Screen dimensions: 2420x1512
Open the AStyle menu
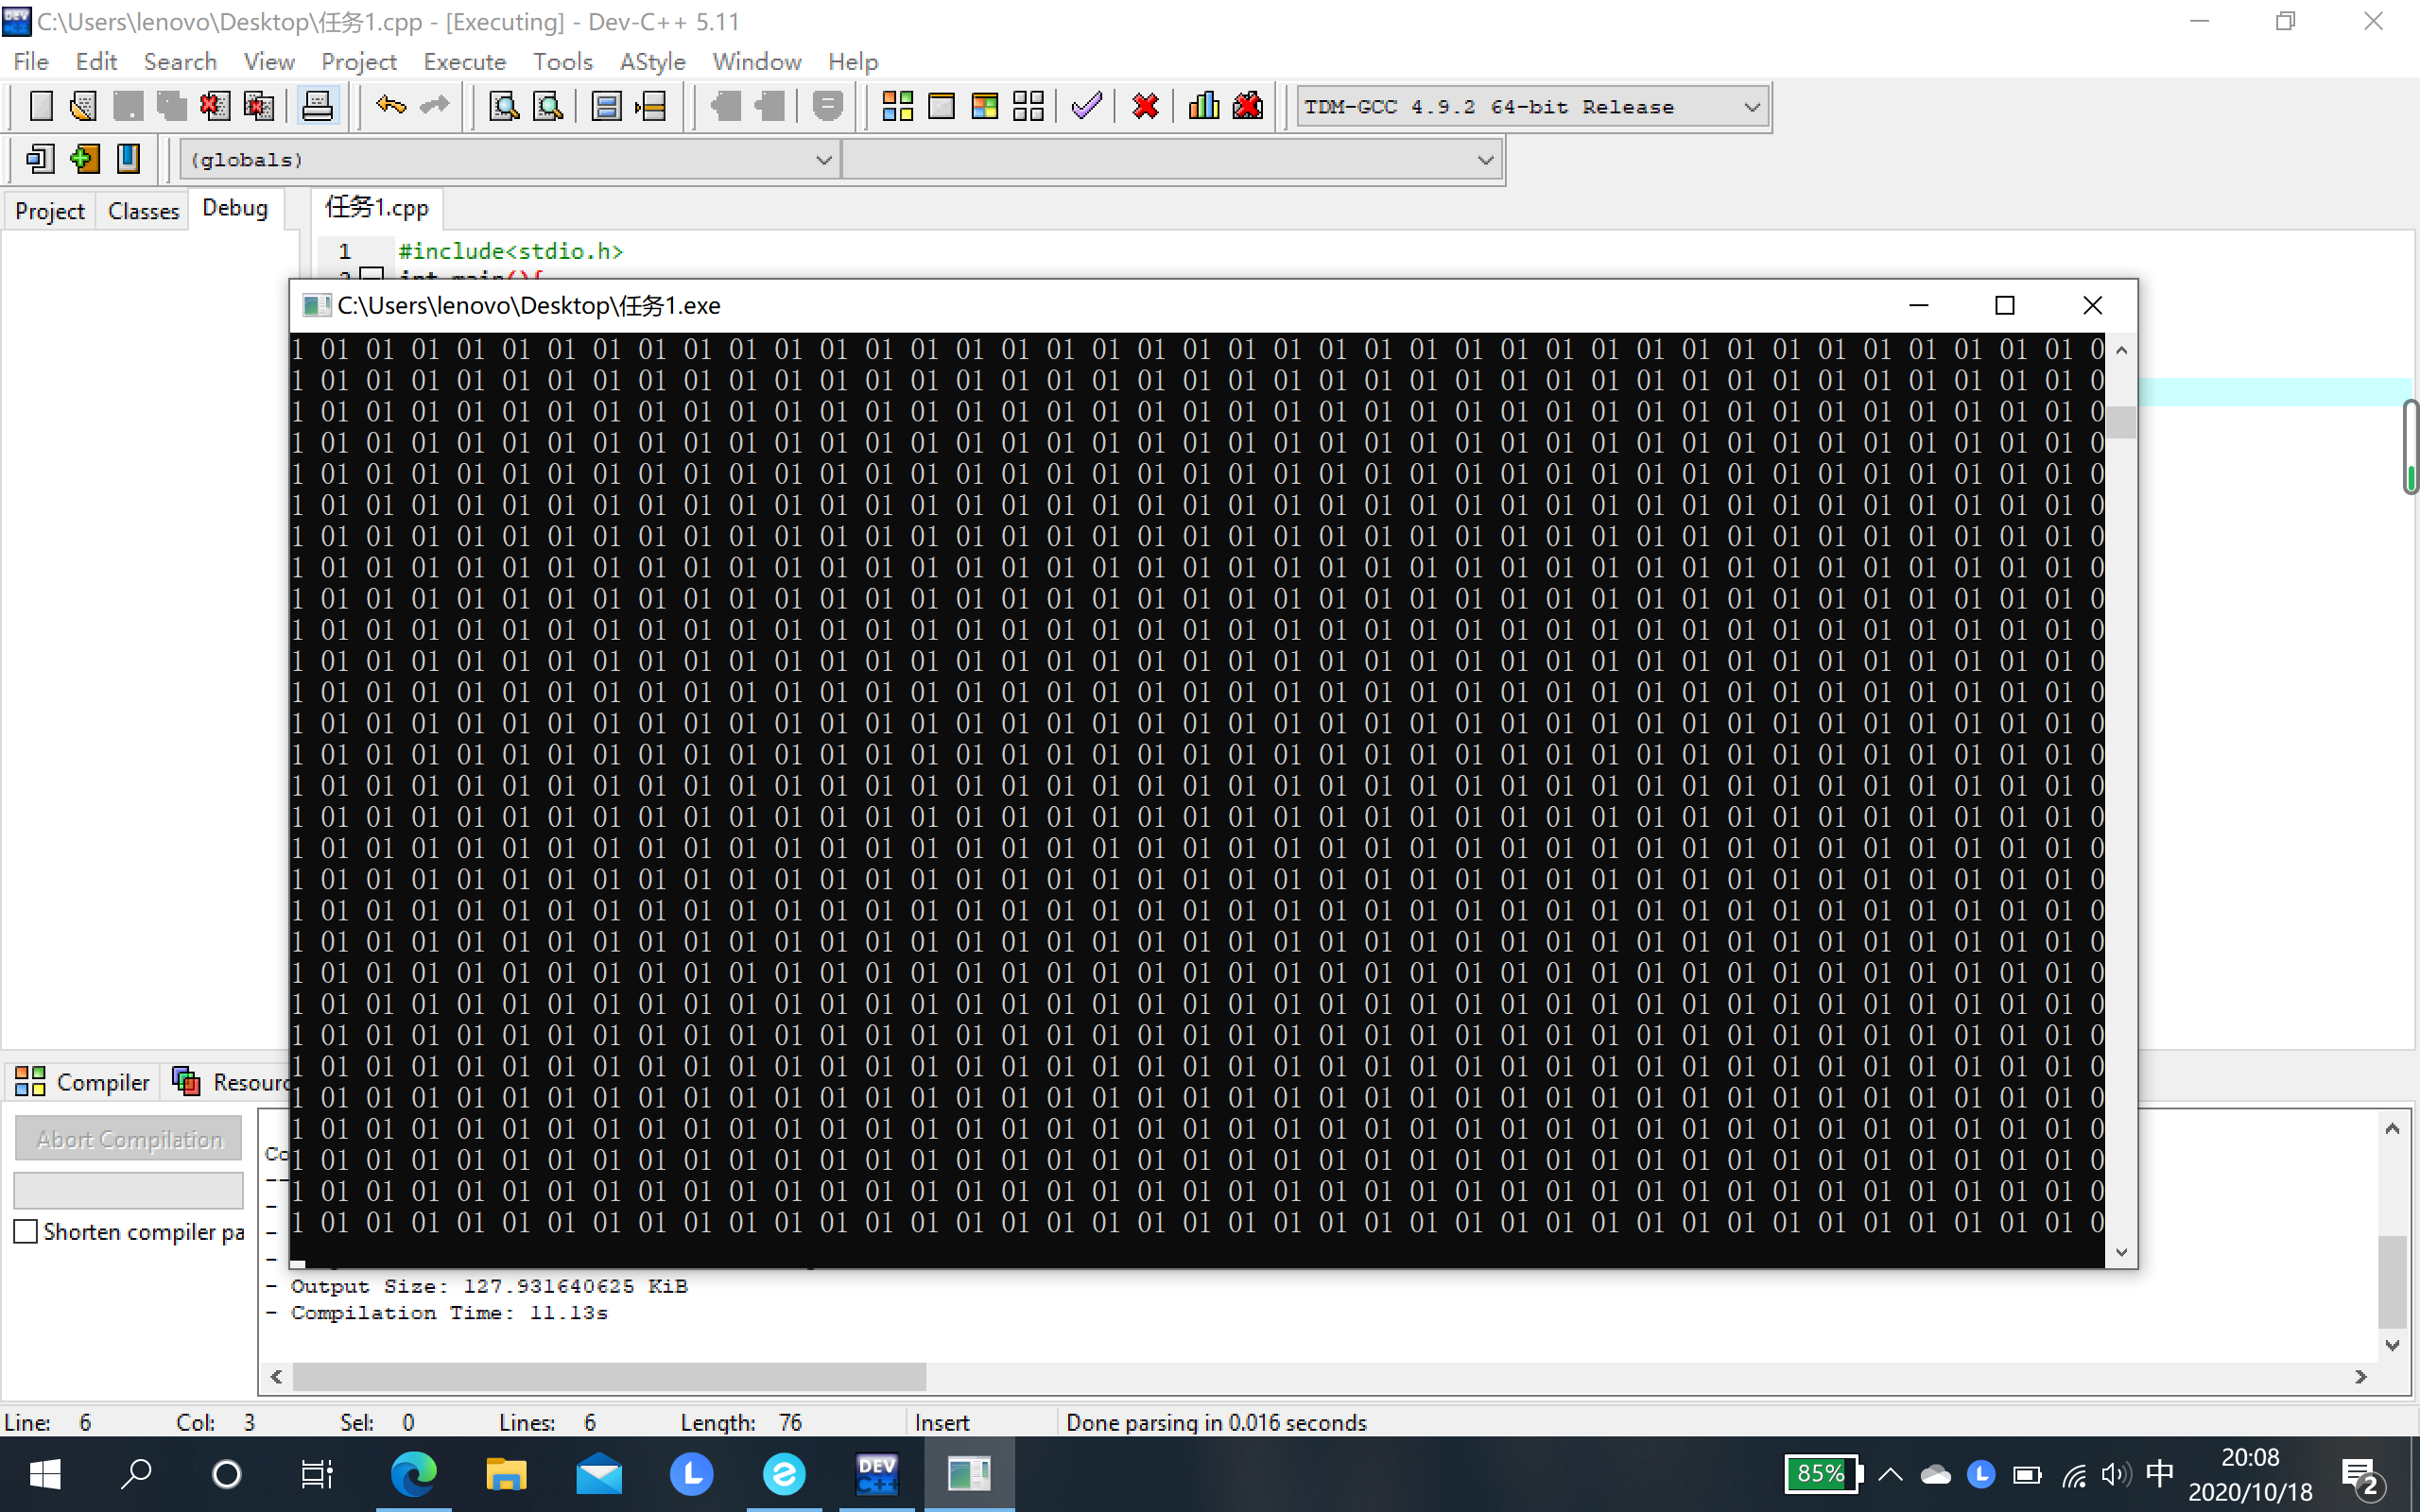click(x=652, y=62)
